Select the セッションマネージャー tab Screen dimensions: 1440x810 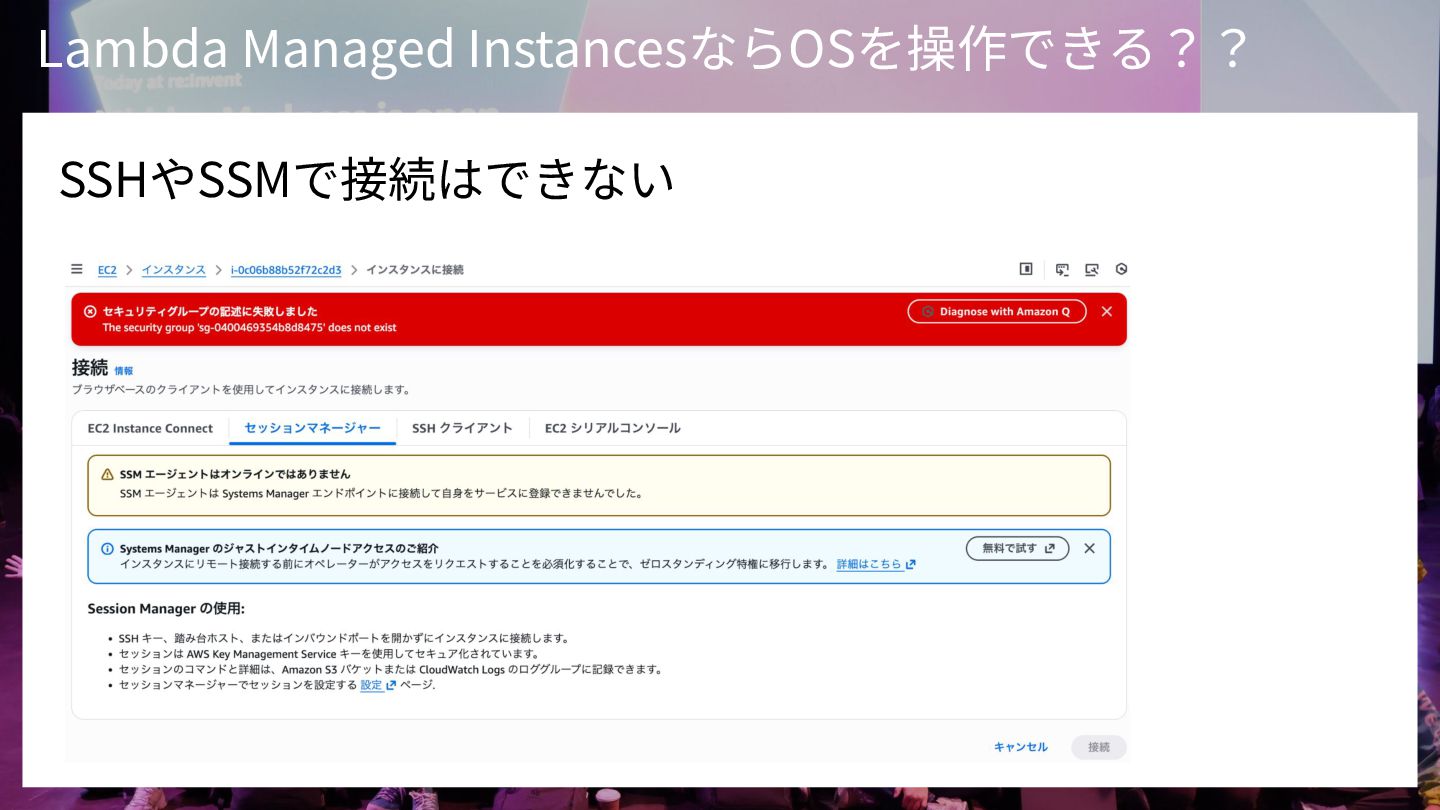313,428
